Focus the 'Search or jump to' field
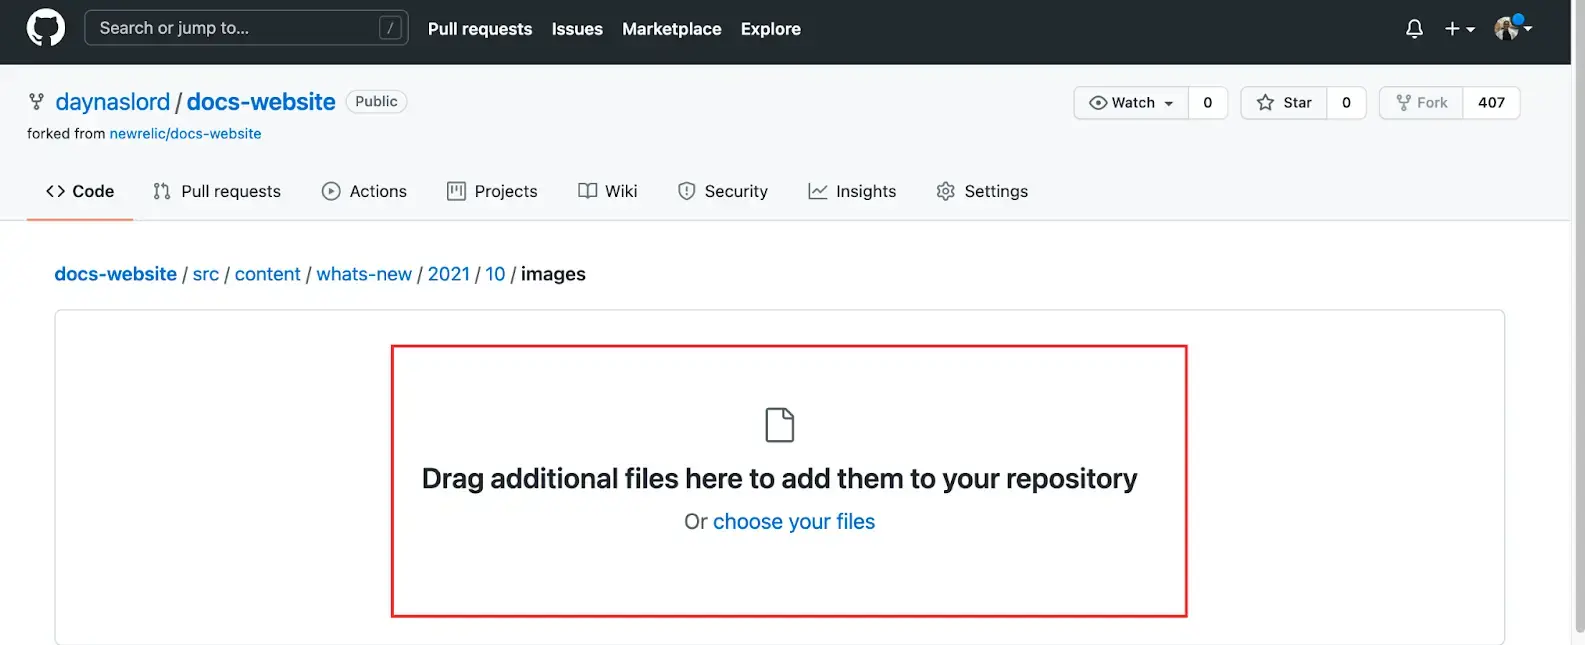The width and height of the screenshot is (1585, 645). coord(235,28)
